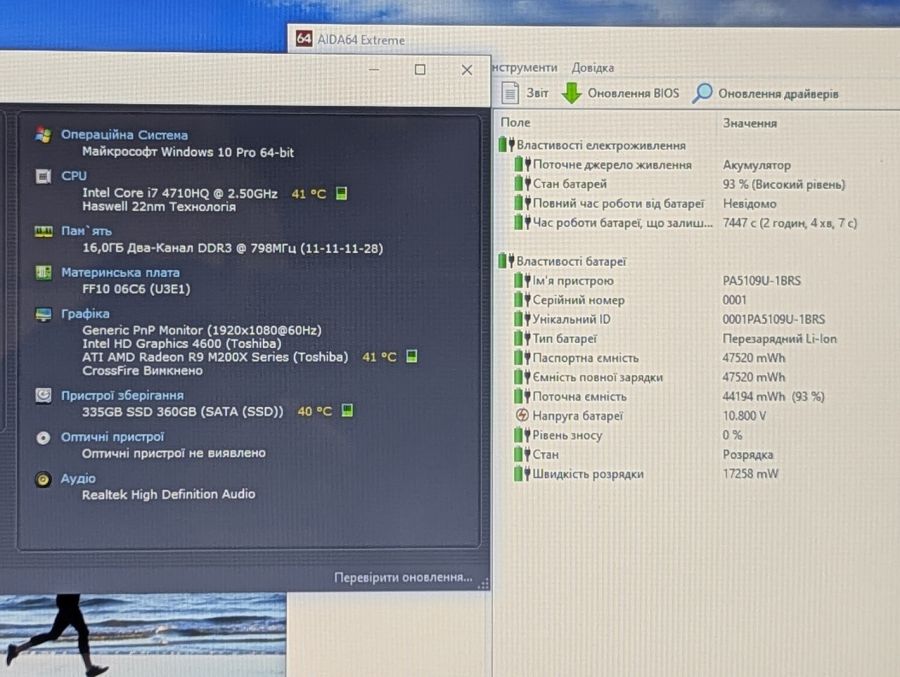Select the Унікальний ID row
This screenshot has height=677, width=900.
686,319
